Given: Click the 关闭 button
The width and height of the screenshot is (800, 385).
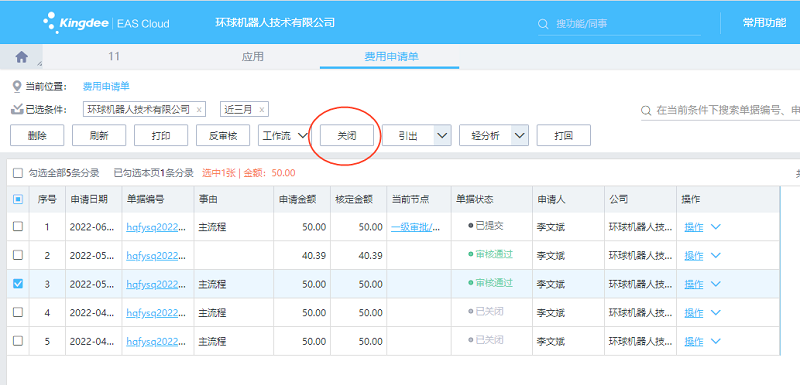Looking at the screenshot, I should [x=347, y=136].
